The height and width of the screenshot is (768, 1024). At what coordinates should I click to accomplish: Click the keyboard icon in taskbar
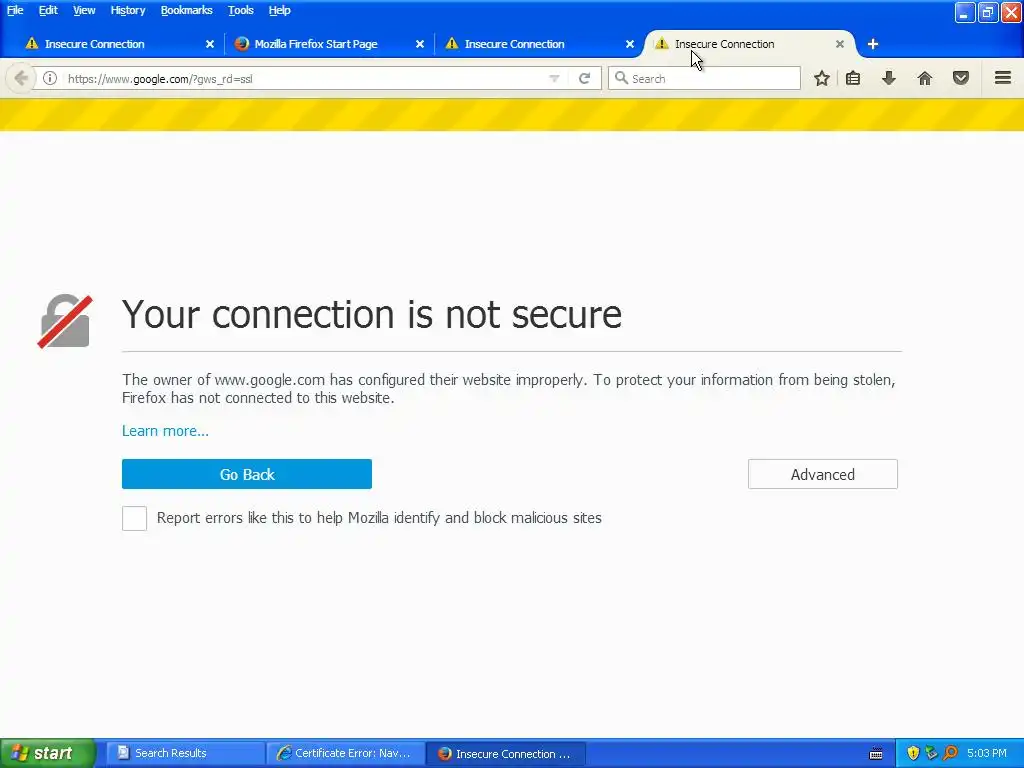(x=876, y=754)
